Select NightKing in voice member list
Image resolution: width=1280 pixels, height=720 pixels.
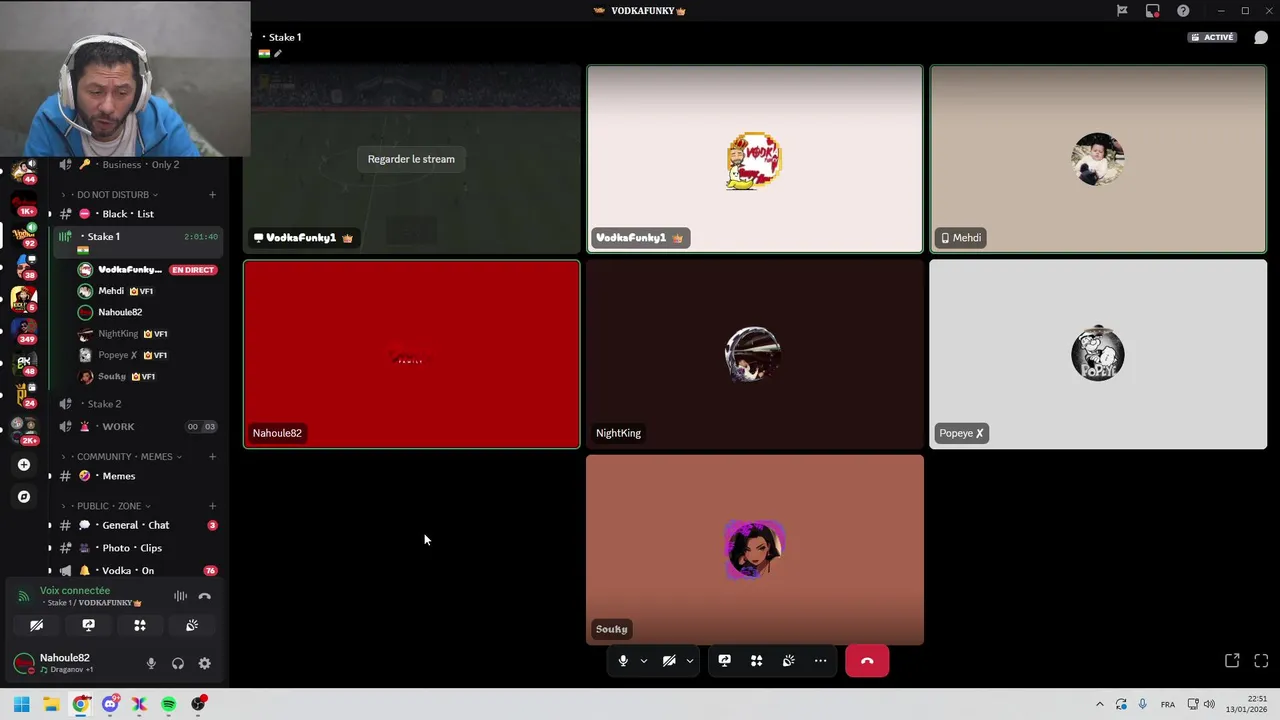coord(147,334)
